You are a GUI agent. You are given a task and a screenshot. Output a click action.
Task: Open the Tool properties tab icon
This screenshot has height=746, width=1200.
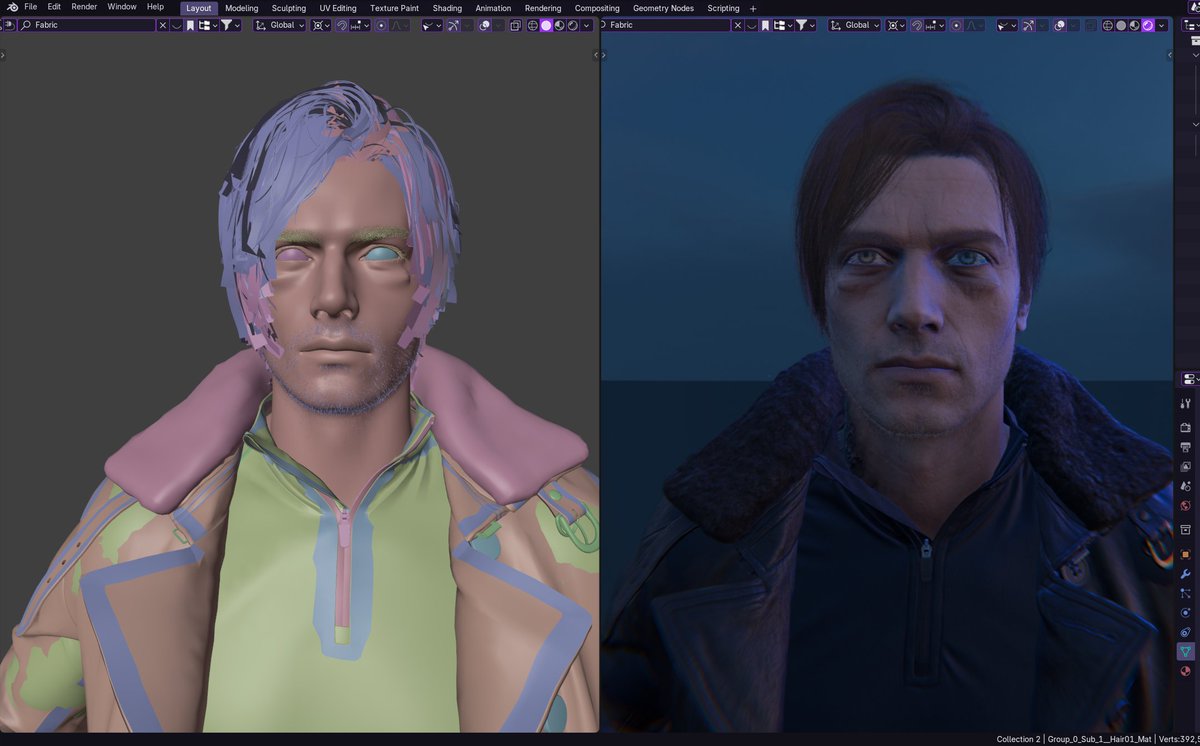click(x=1185, y=403)
